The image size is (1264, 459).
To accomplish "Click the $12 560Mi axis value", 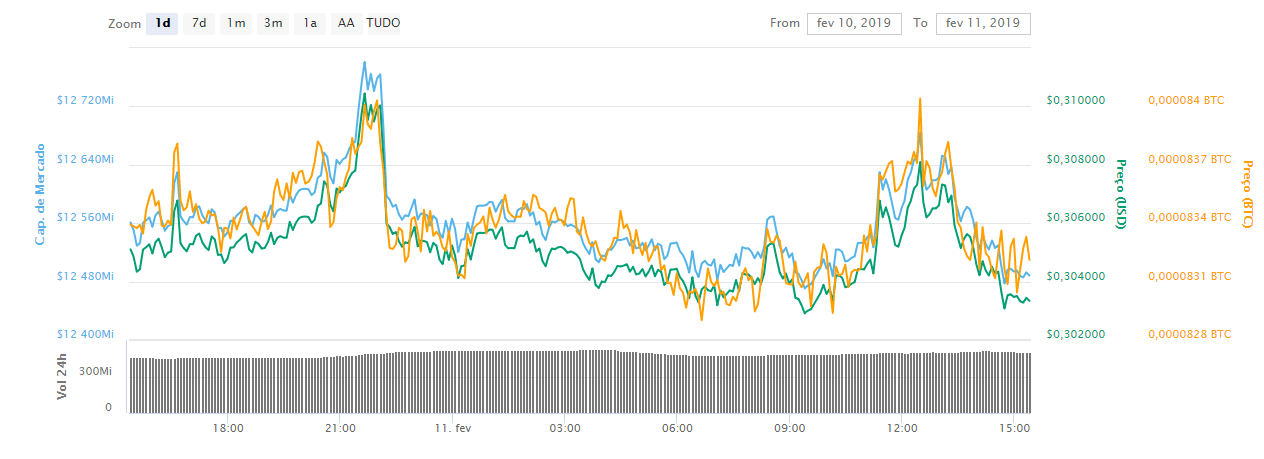I will (86, 217).
